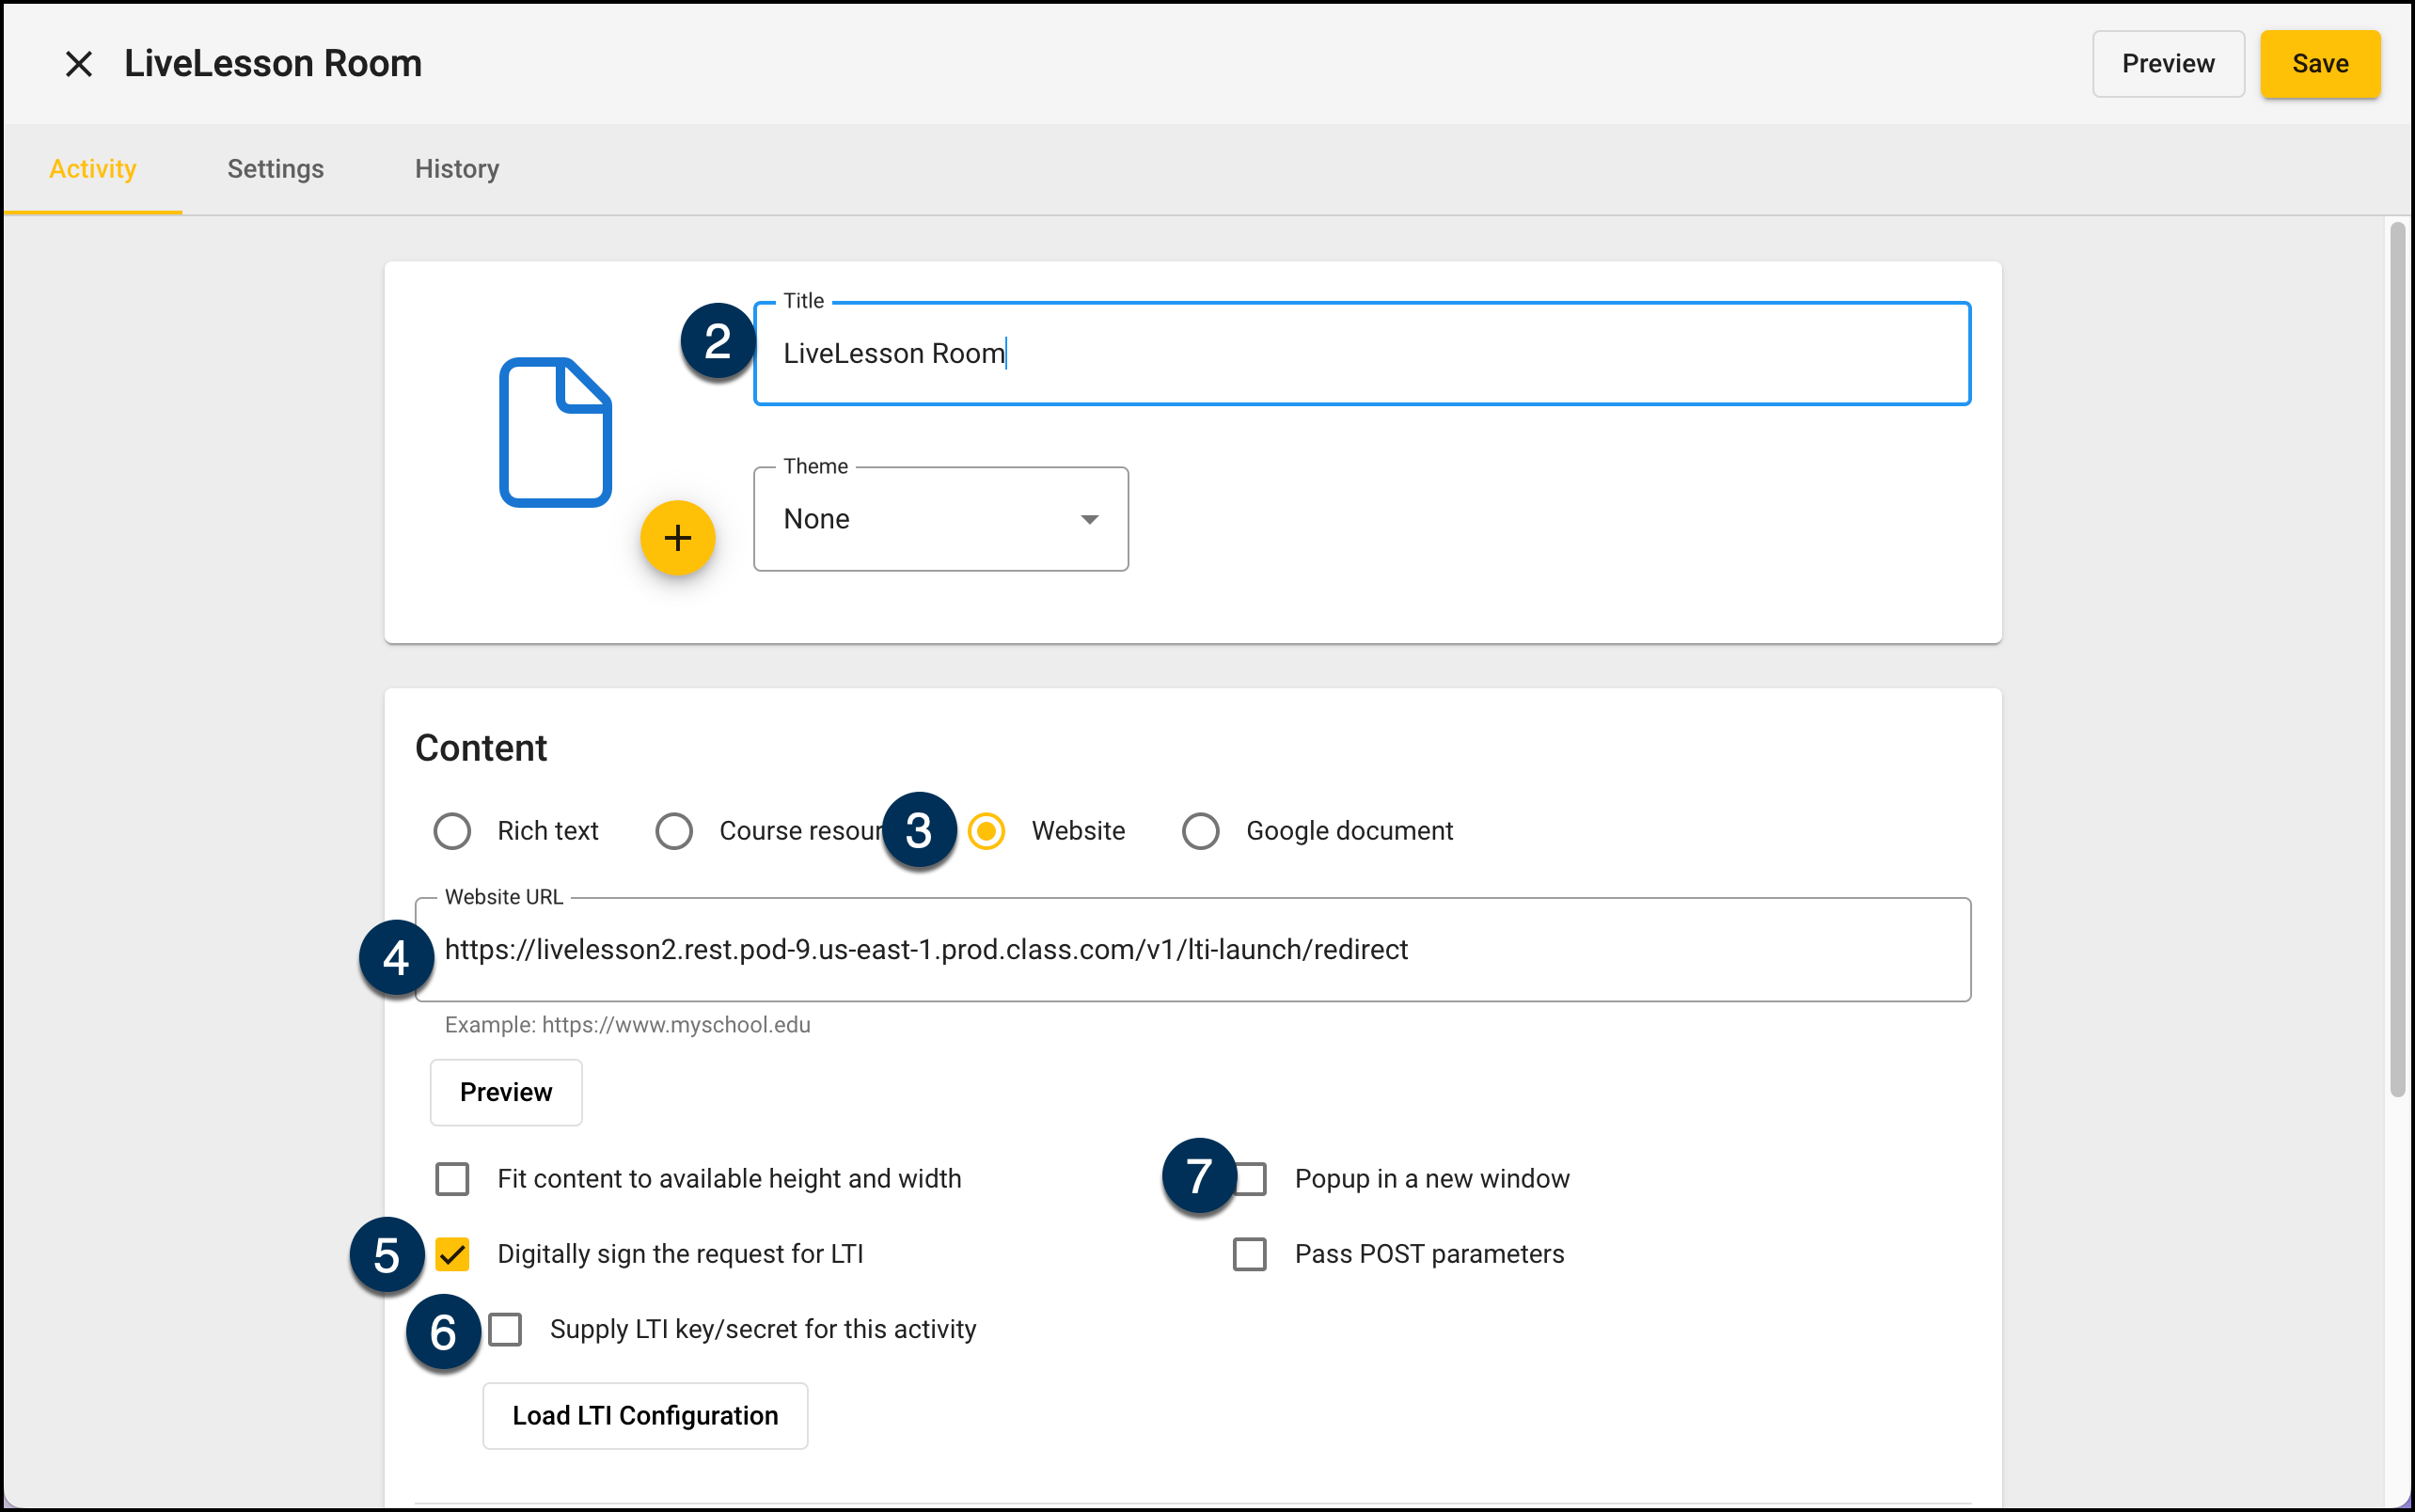Switch to the Settings tab
Screen dimensions: 2415x1512
(x=275, y=169)
